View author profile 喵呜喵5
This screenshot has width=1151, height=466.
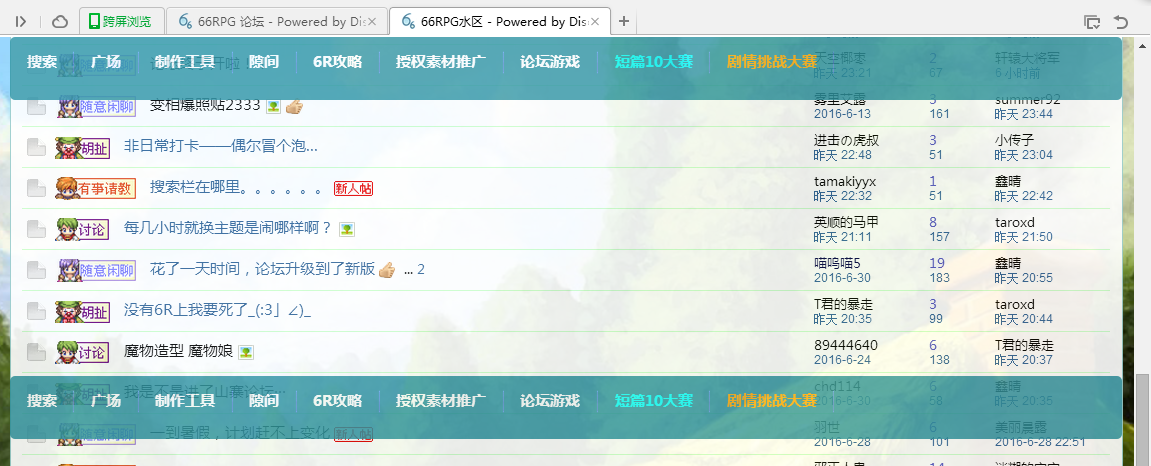coord(837,263)
